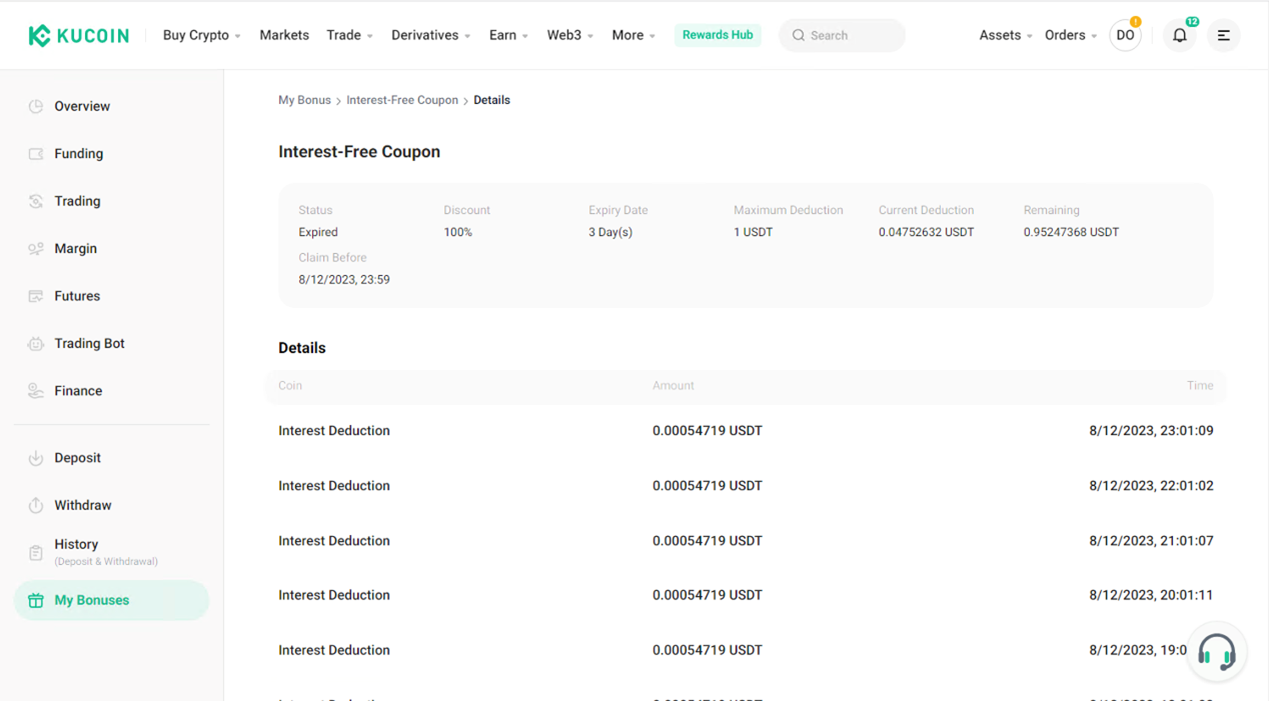The width and height of the screenshot is (1269, 701).
Task: Go to Deposit in the sidebar
Action: [111, 458]
